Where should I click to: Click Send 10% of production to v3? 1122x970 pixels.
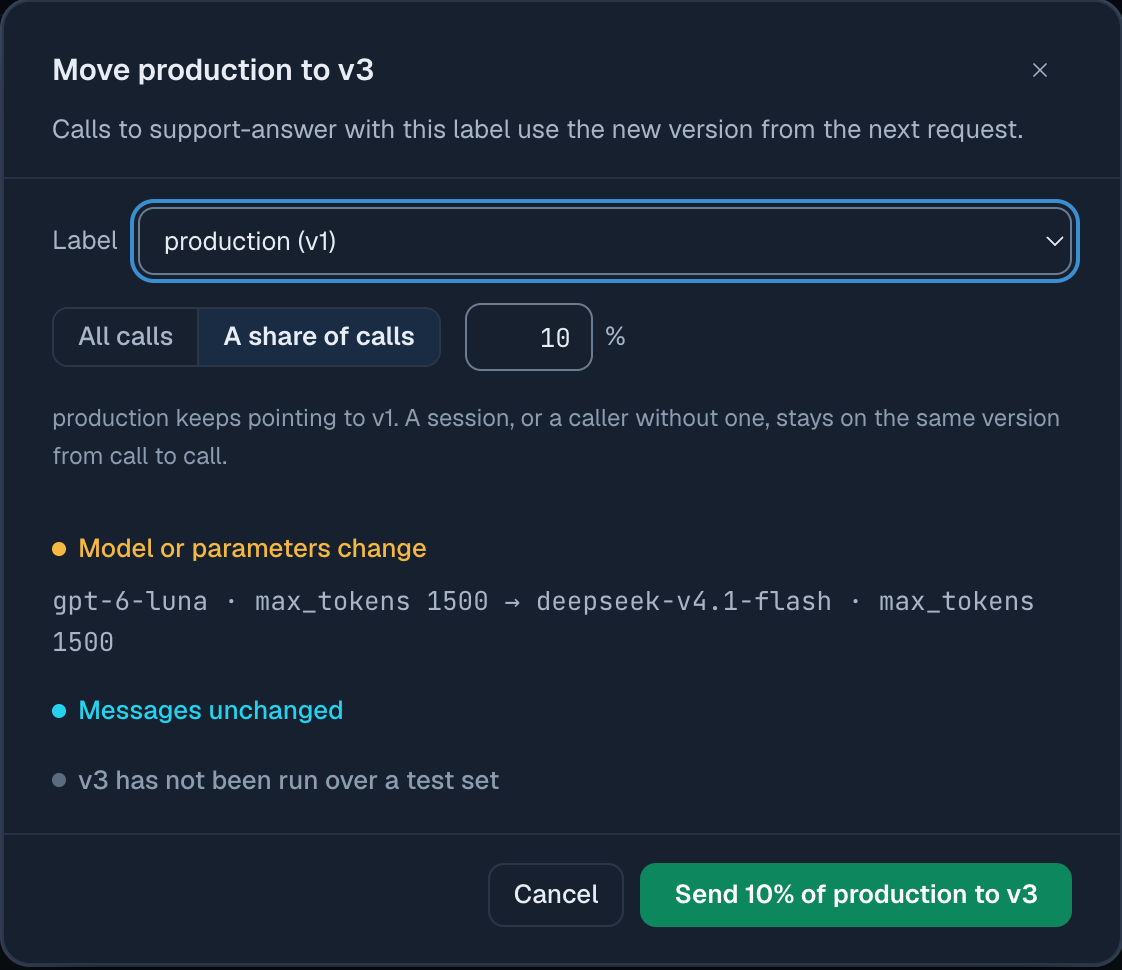(x=856, y=894)
